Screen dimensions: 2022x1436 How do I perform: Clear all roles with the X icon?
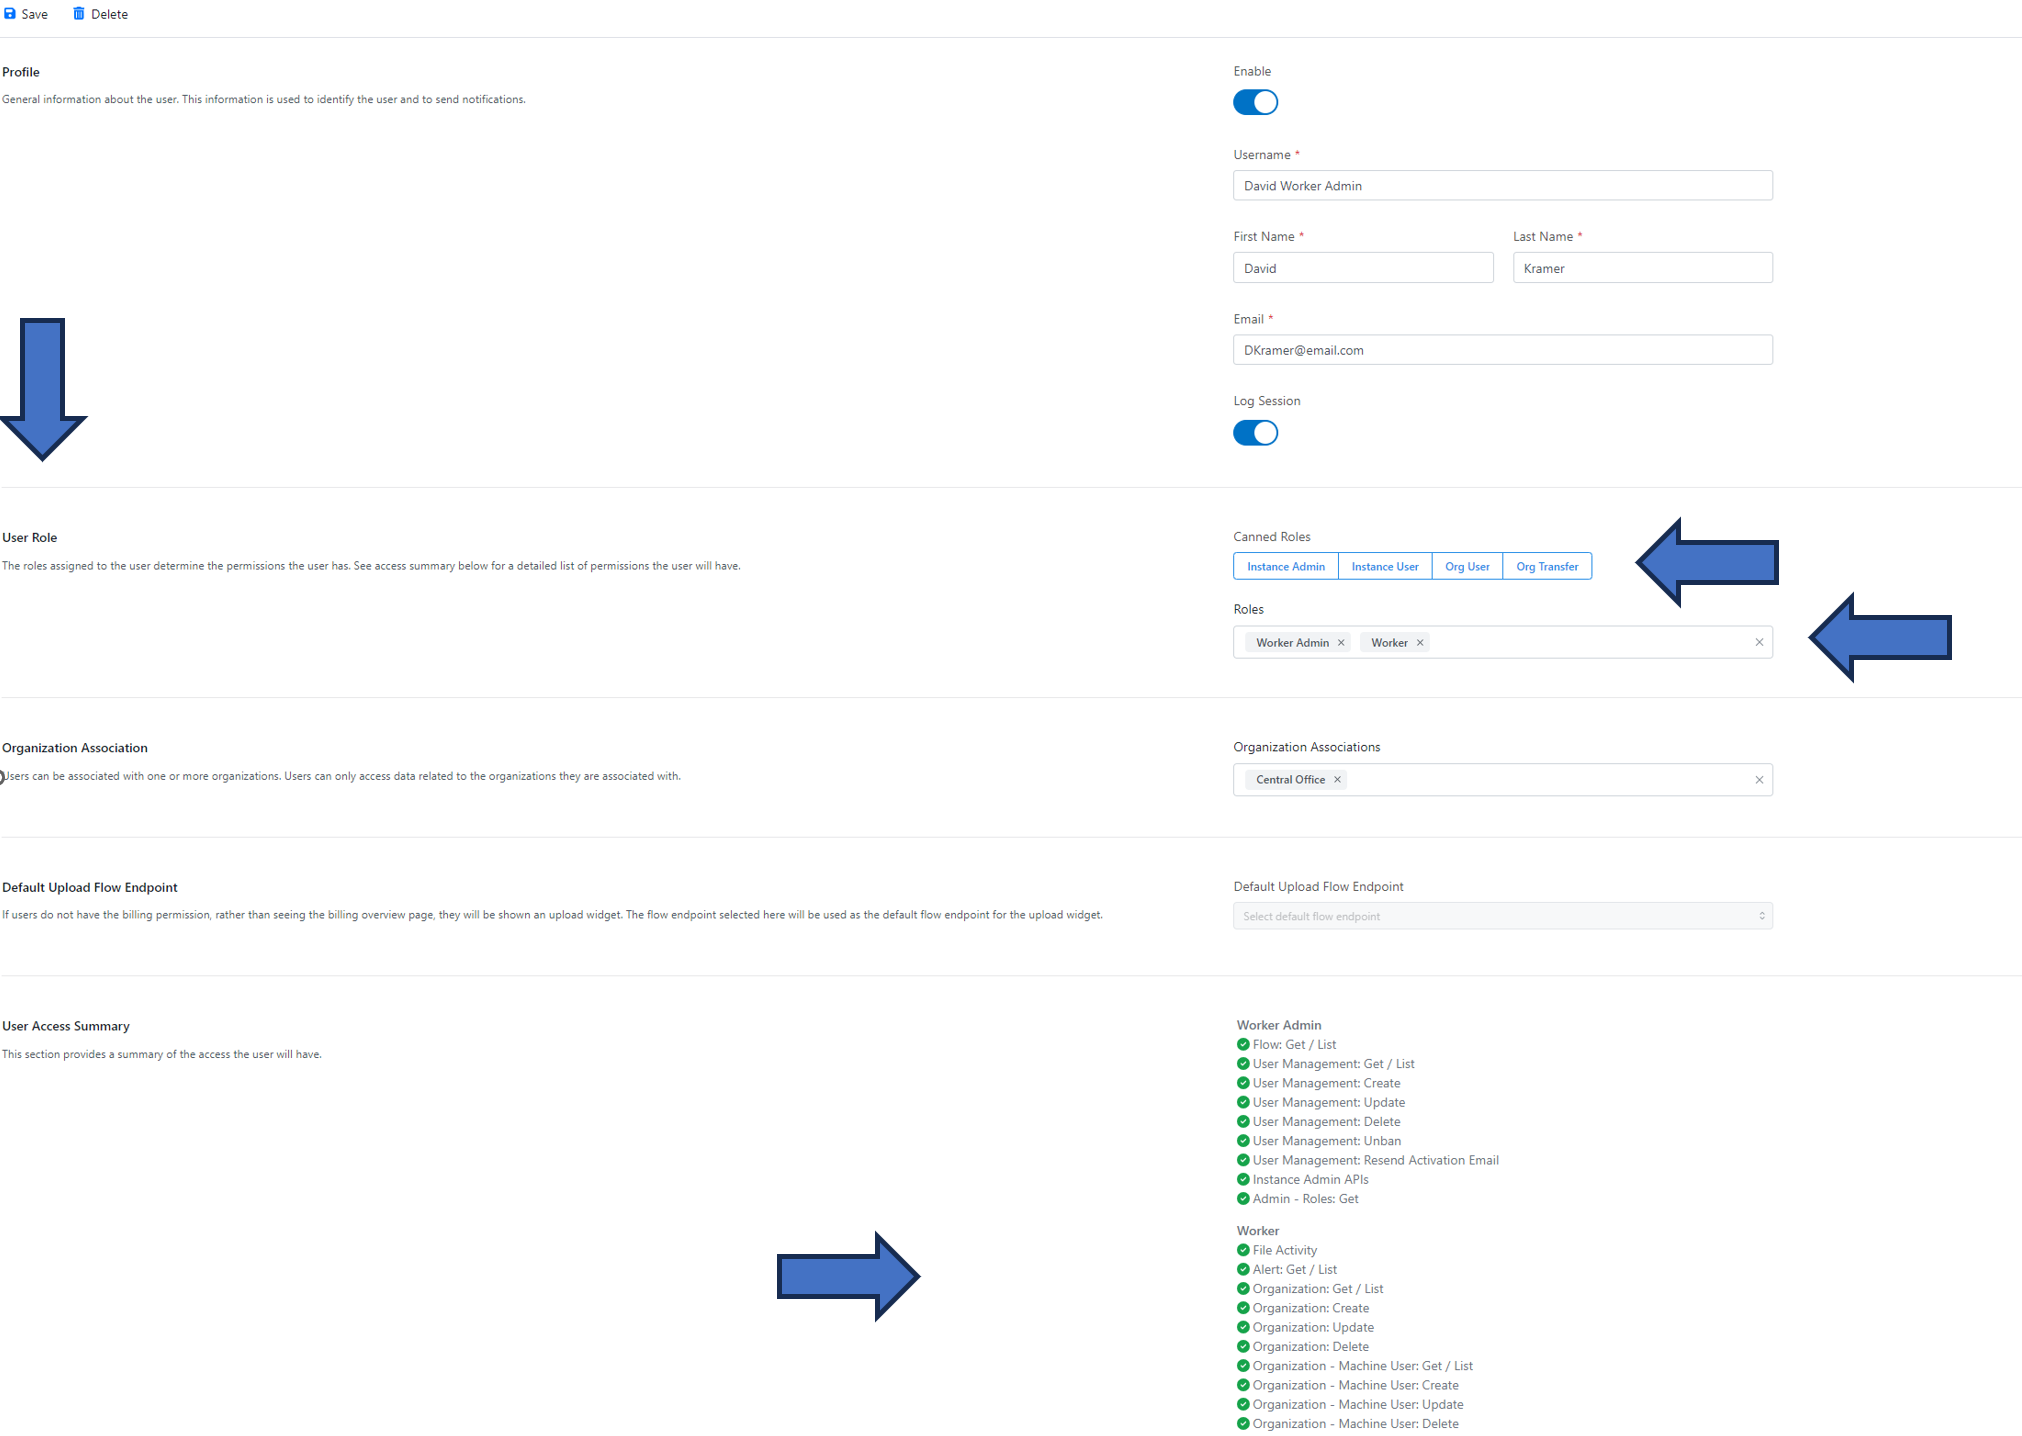pyautogui.click(x=1759, y=643)
